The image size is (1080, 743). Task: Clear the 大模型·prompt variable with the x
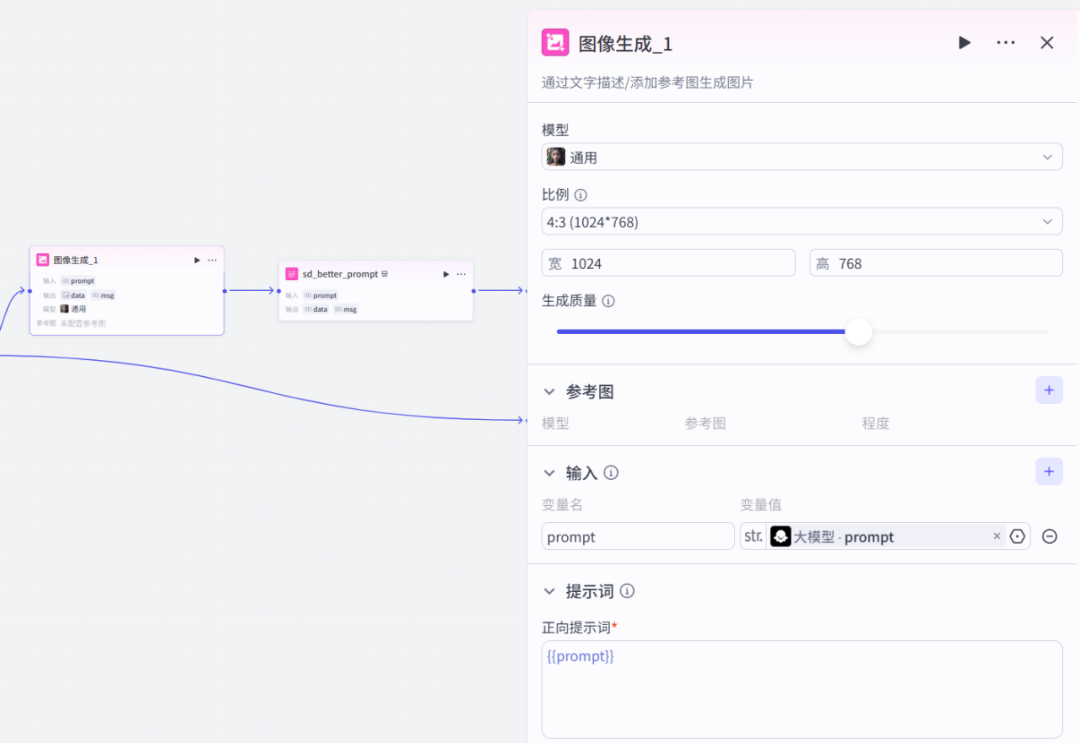(x=996, y=536)
